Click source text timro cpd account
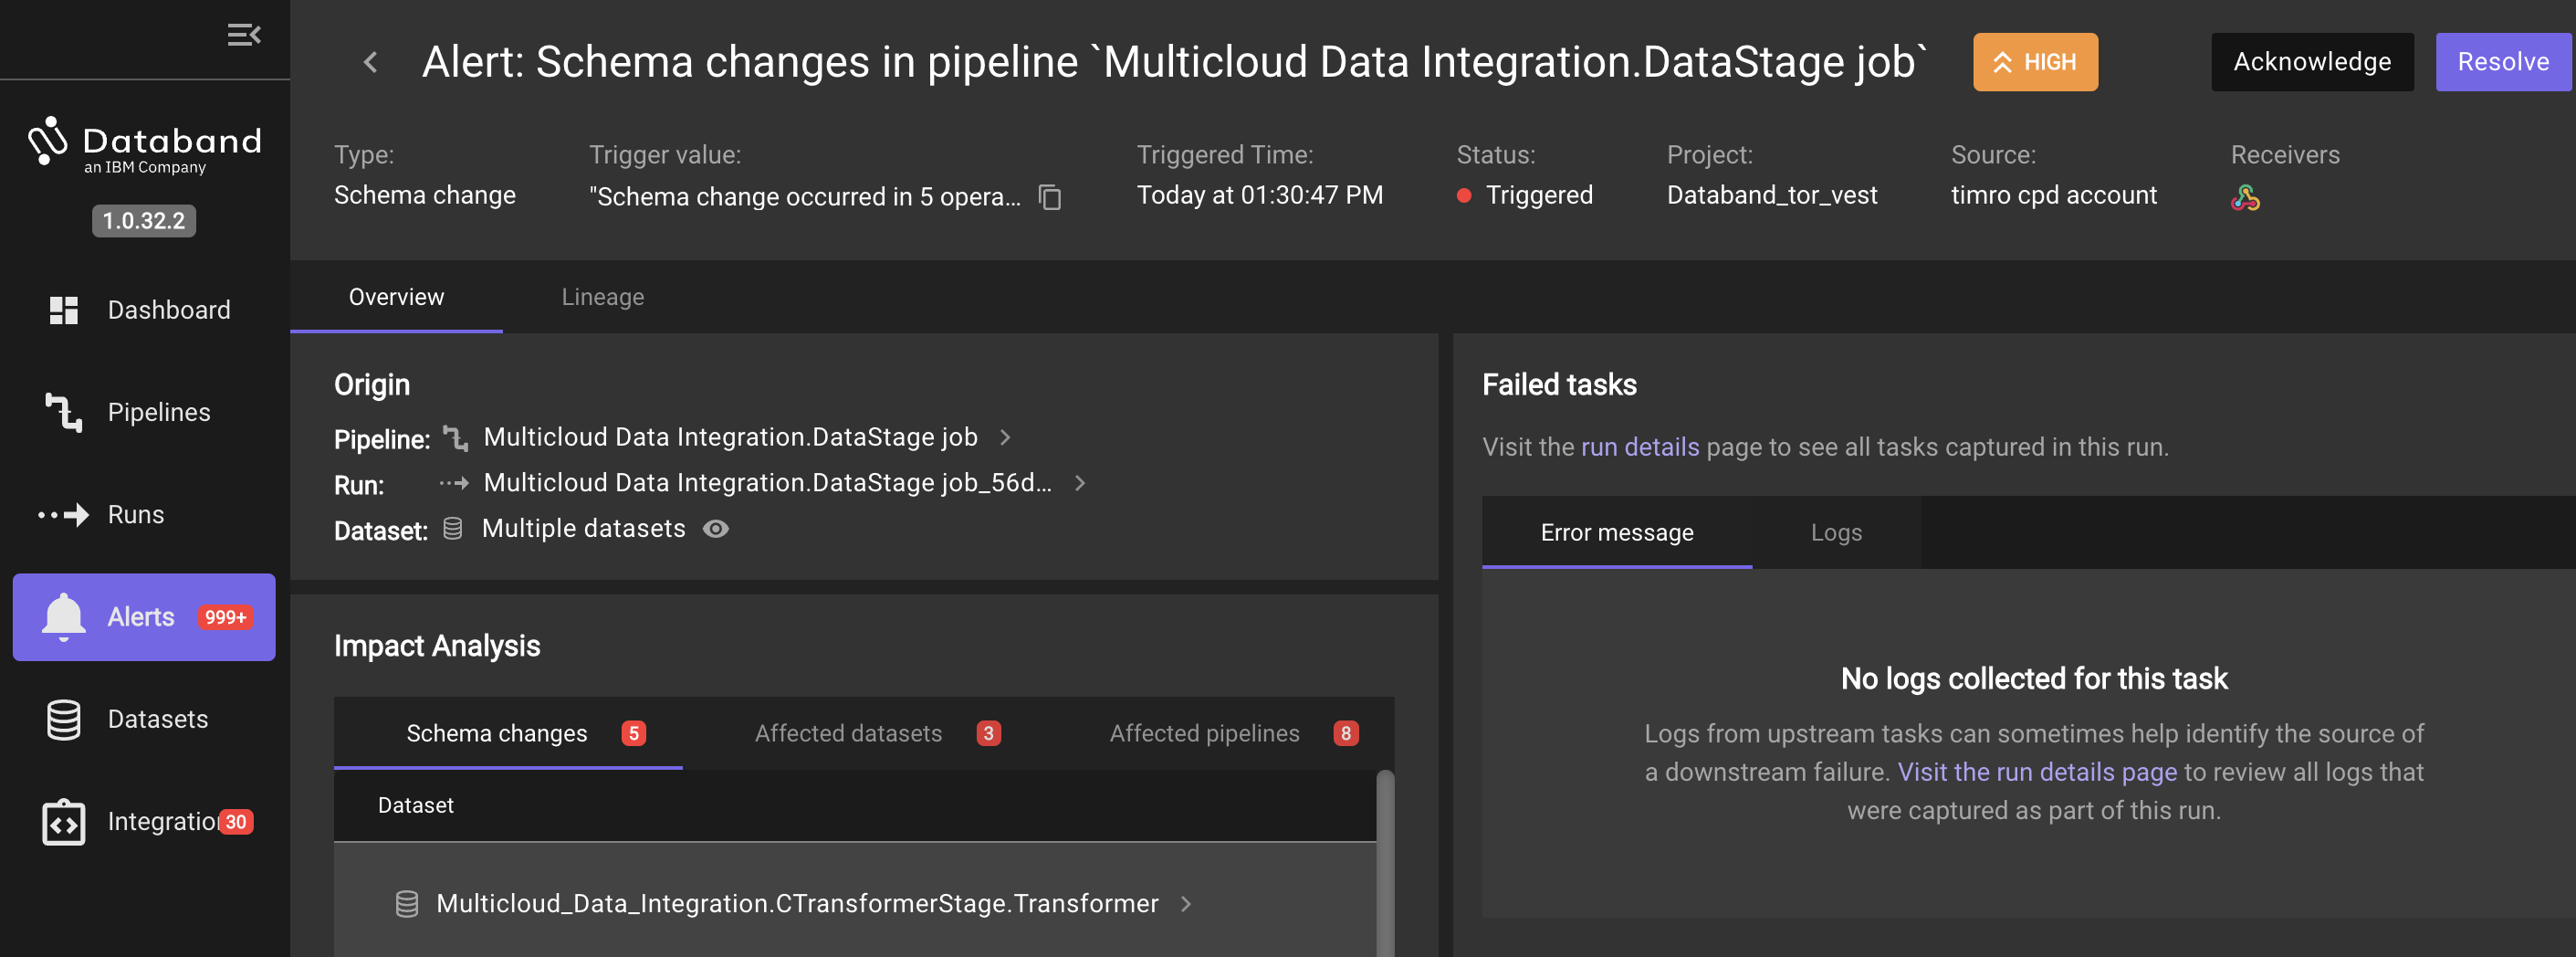This screenshot has height=957, width=2576. click(x=2053, y=195)
